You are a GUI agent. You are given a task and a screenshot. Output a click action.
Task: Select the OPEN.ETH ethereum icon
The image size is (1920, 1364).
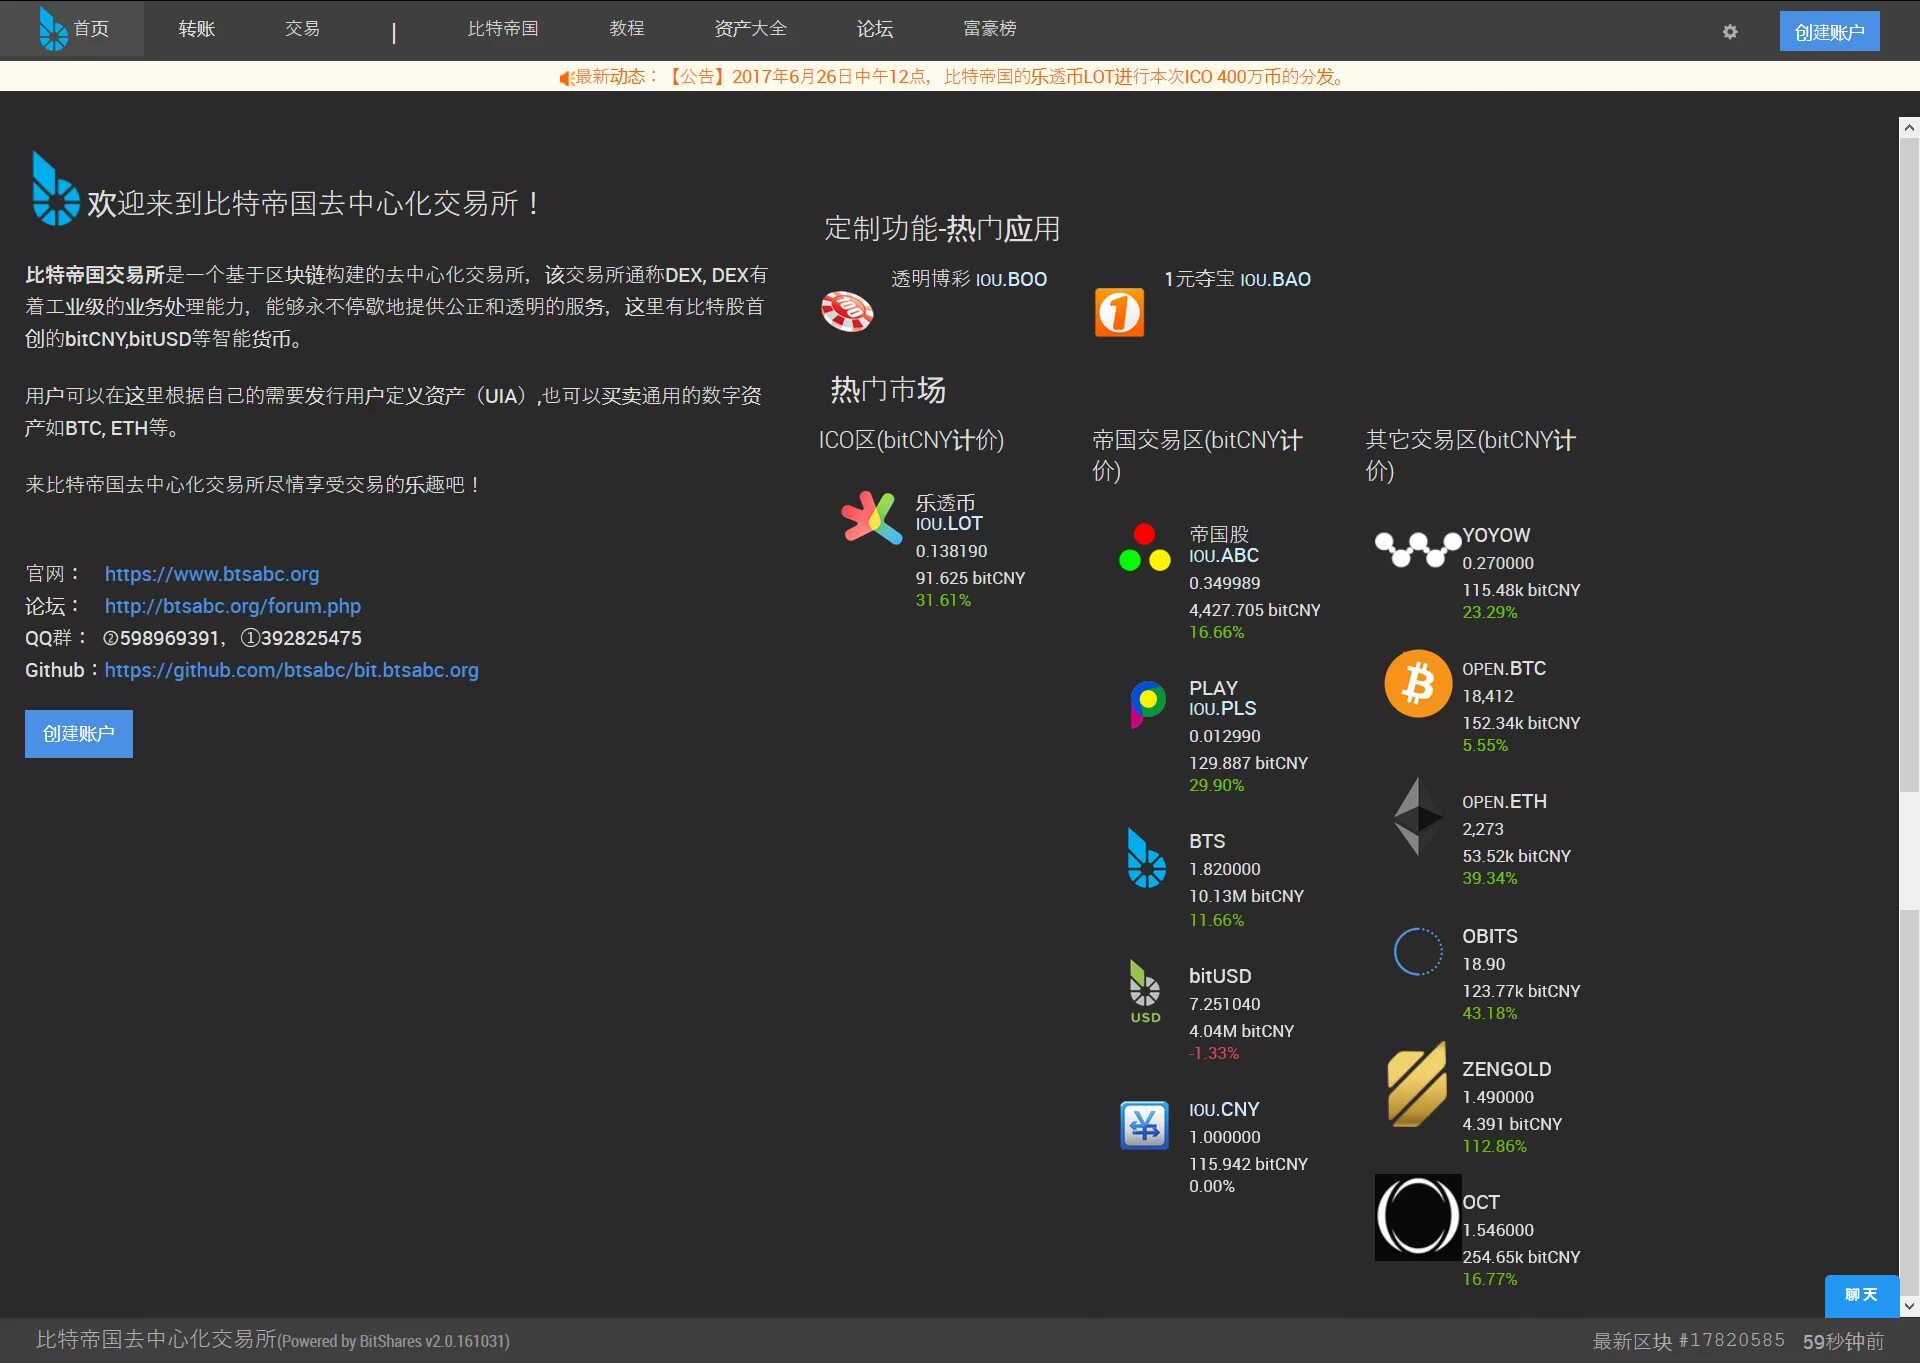coord(1418,816)
